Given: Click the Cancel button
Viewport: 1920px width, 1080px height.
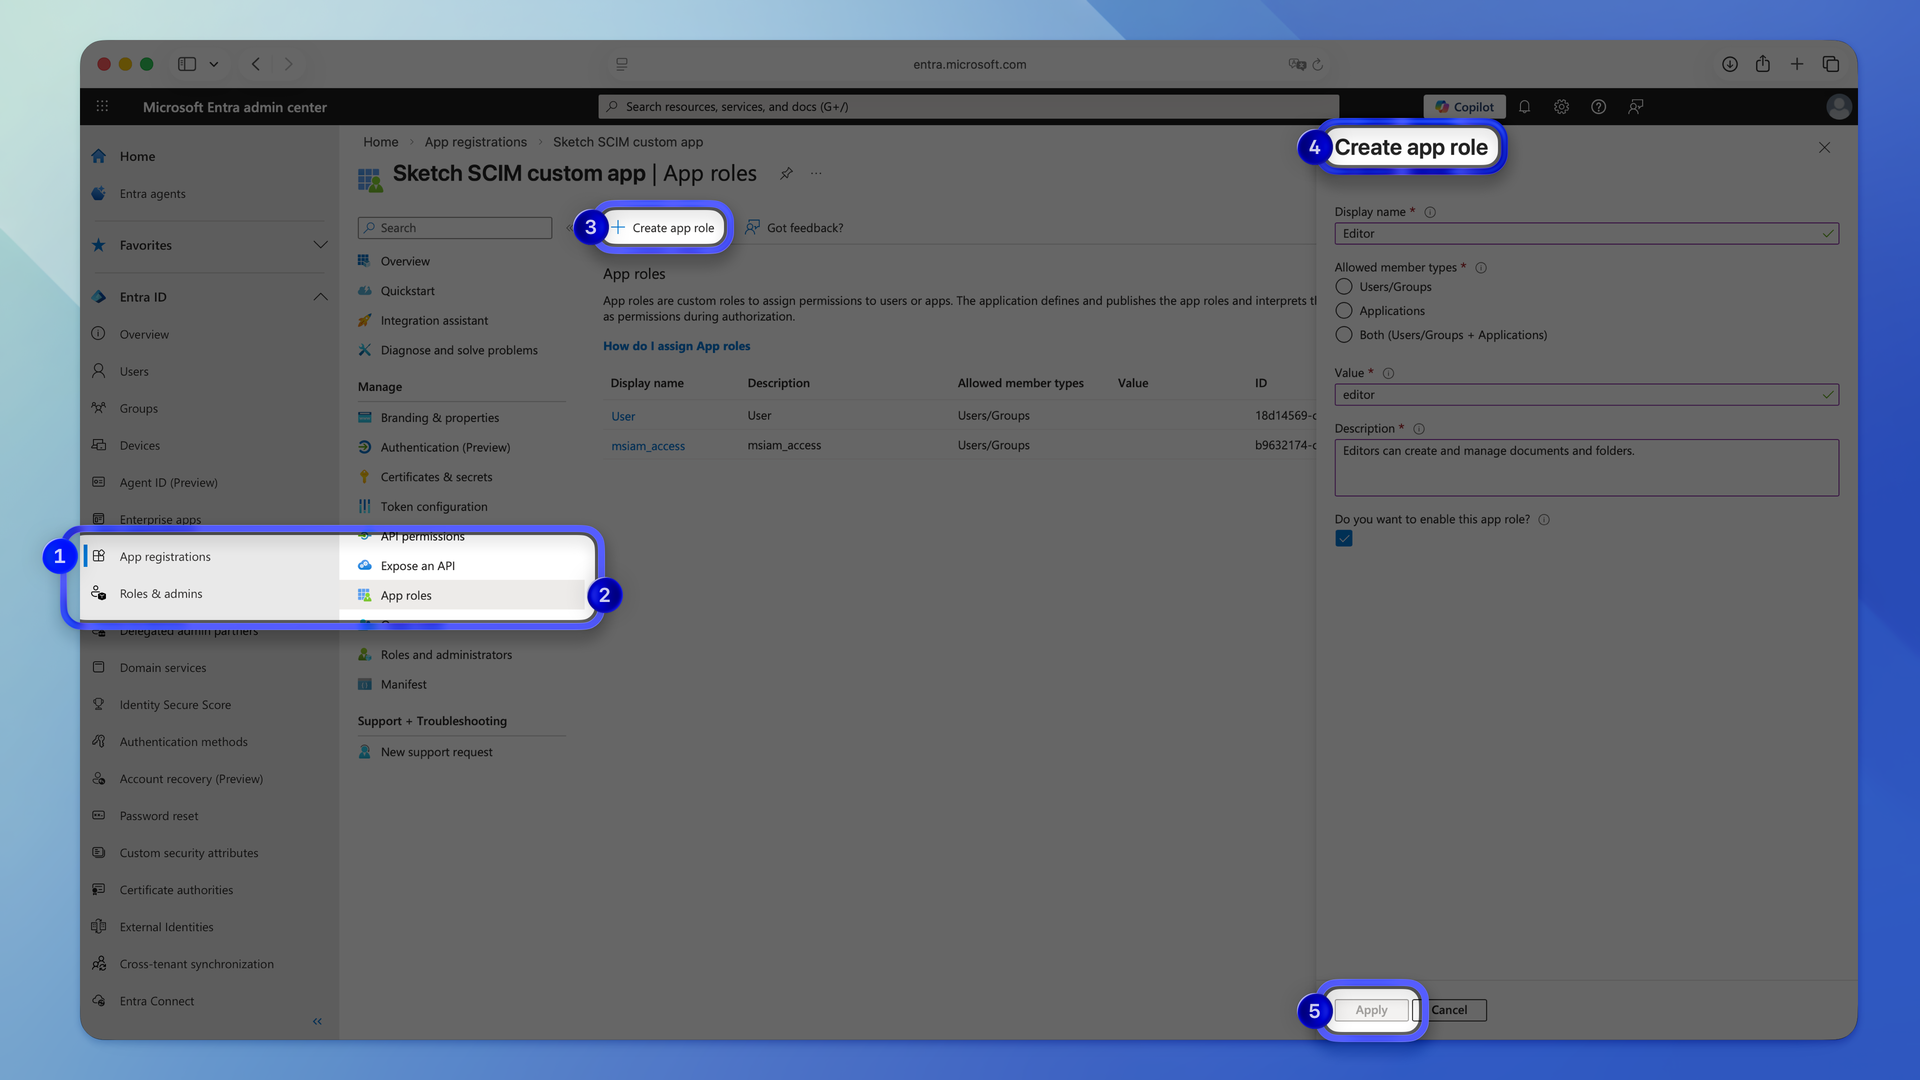Looking at the screenshot, I should coord(1449,1010).
